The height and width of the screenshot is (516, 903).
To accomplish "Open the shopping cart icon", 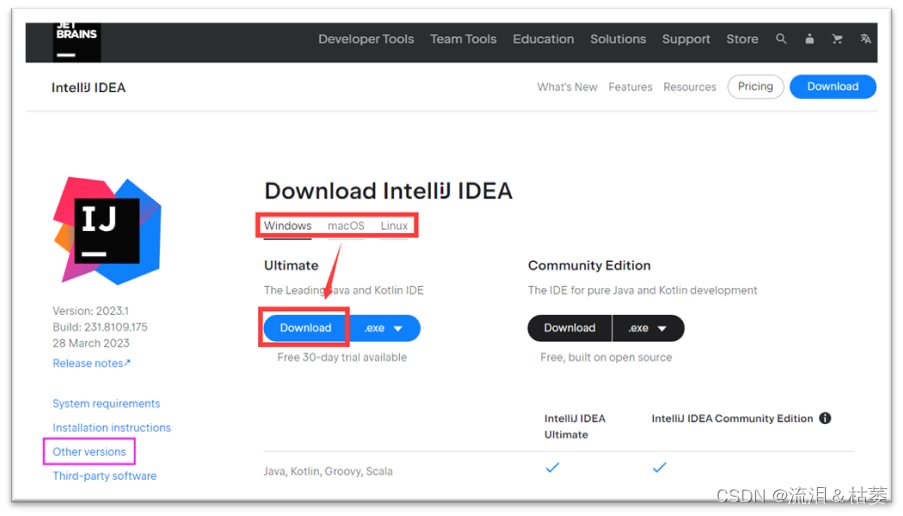I will 837,39.
